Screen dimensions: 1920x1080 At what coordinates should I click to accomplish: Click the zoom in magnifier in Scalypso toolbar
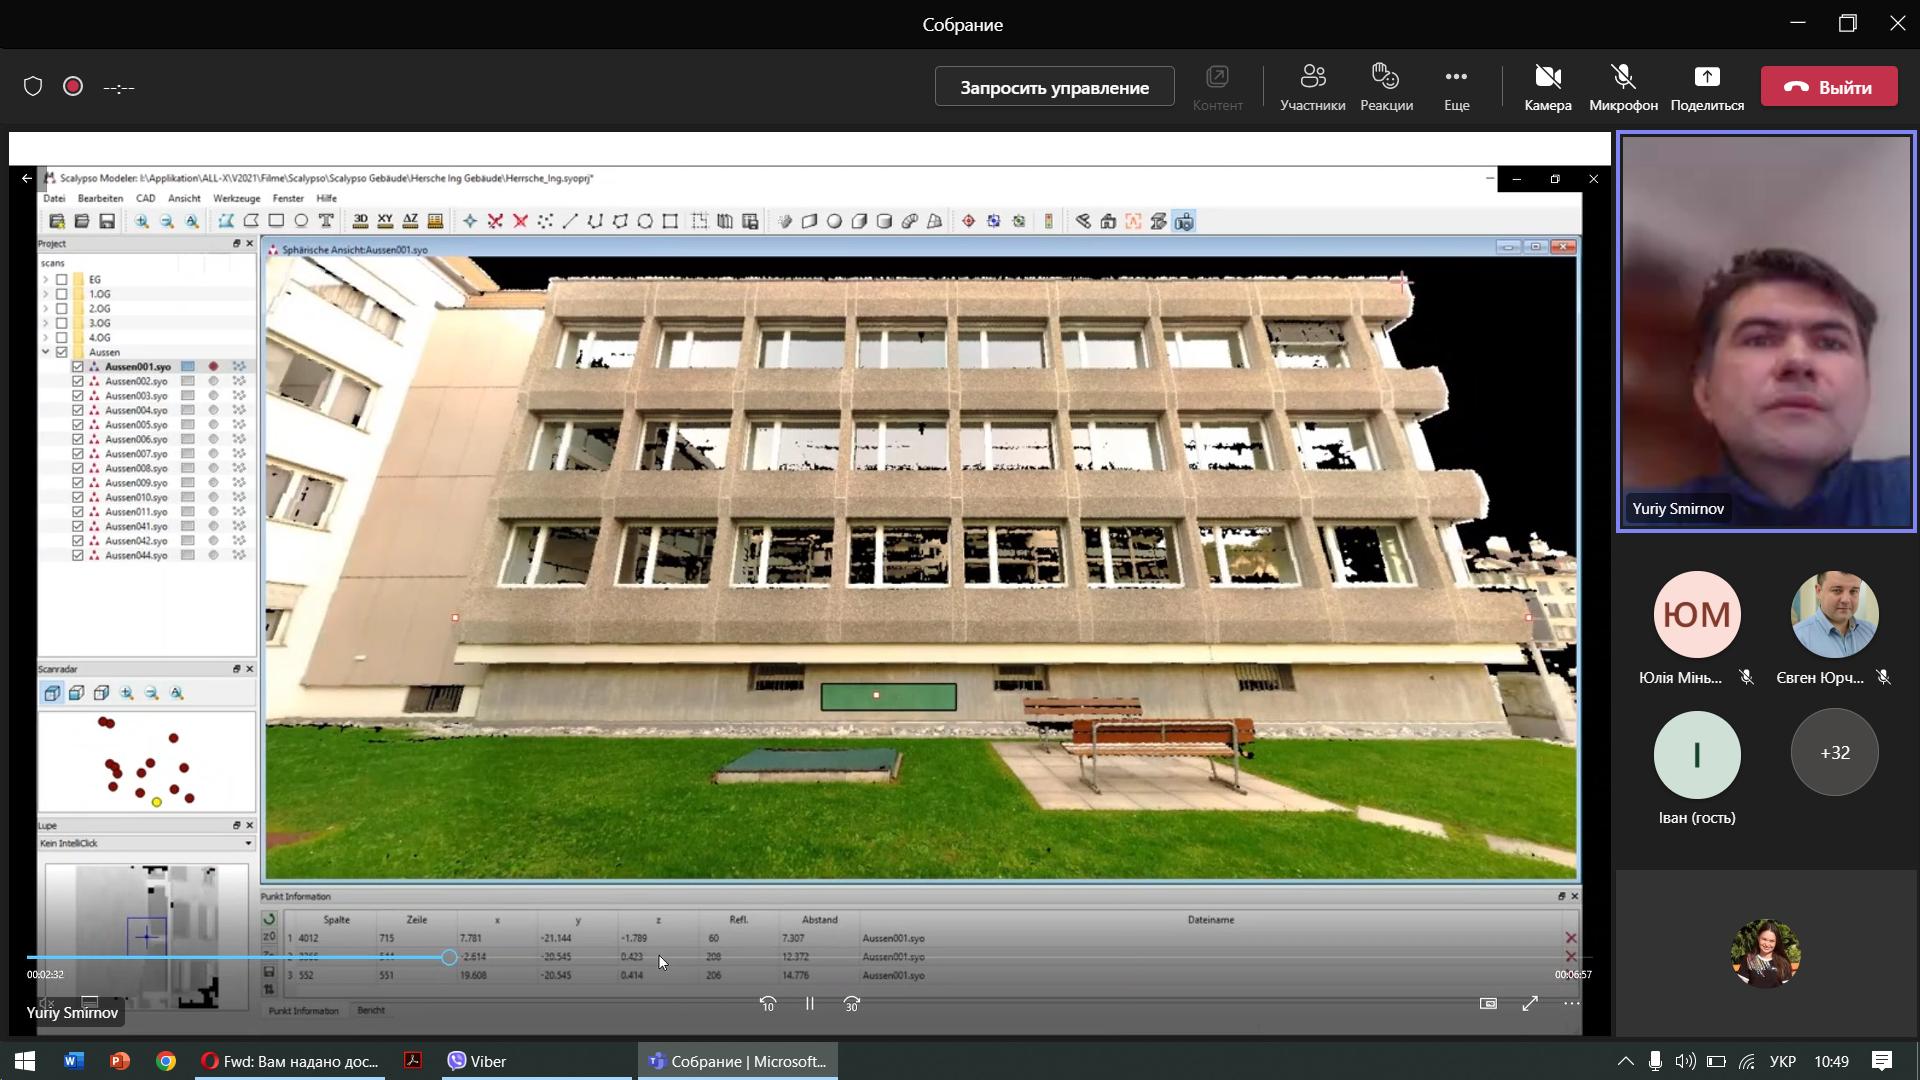[142, 221]
